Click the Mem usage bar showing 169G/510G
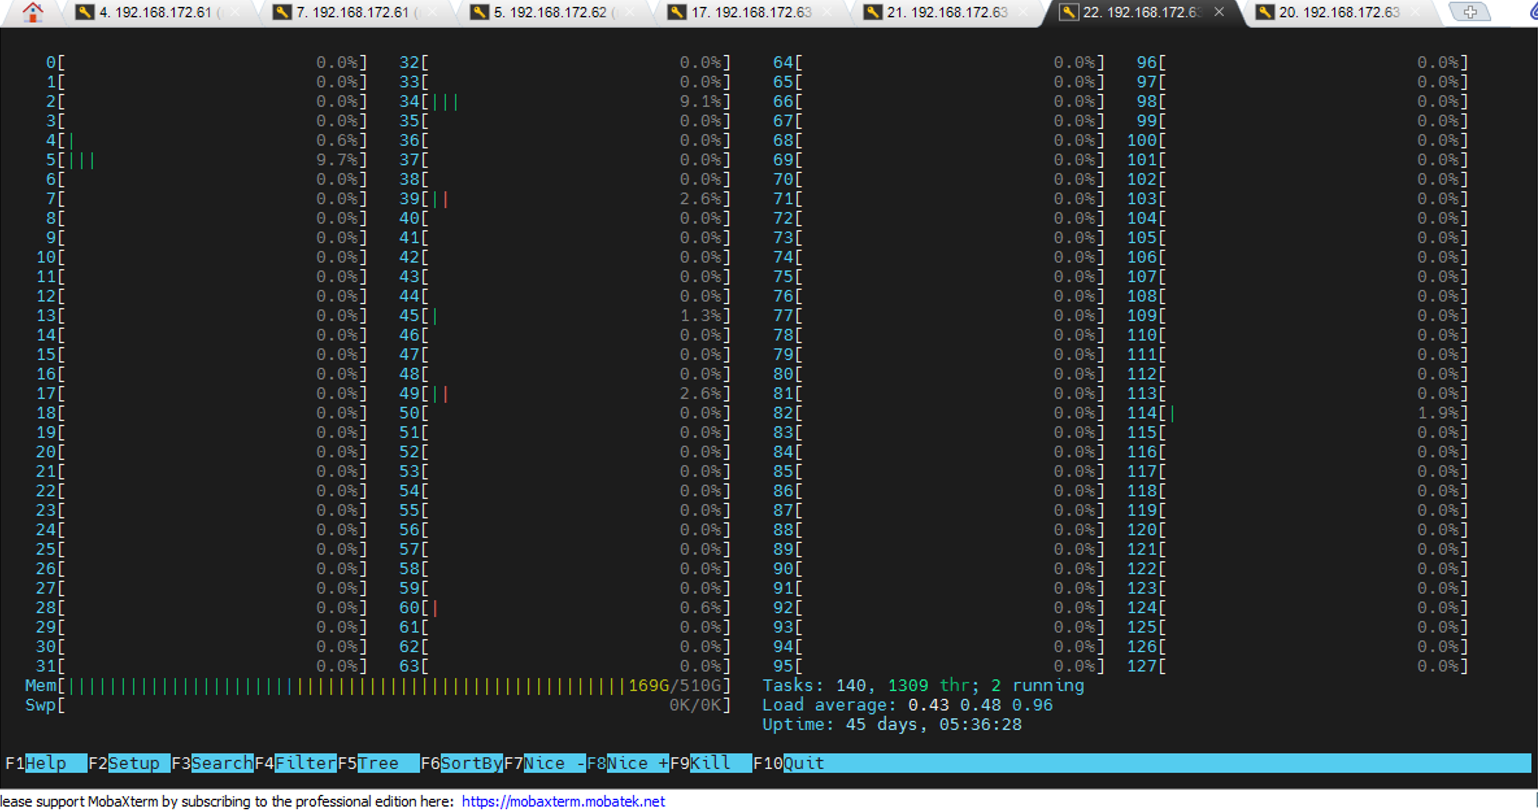The image size is (1538, 812). (378, 686)
